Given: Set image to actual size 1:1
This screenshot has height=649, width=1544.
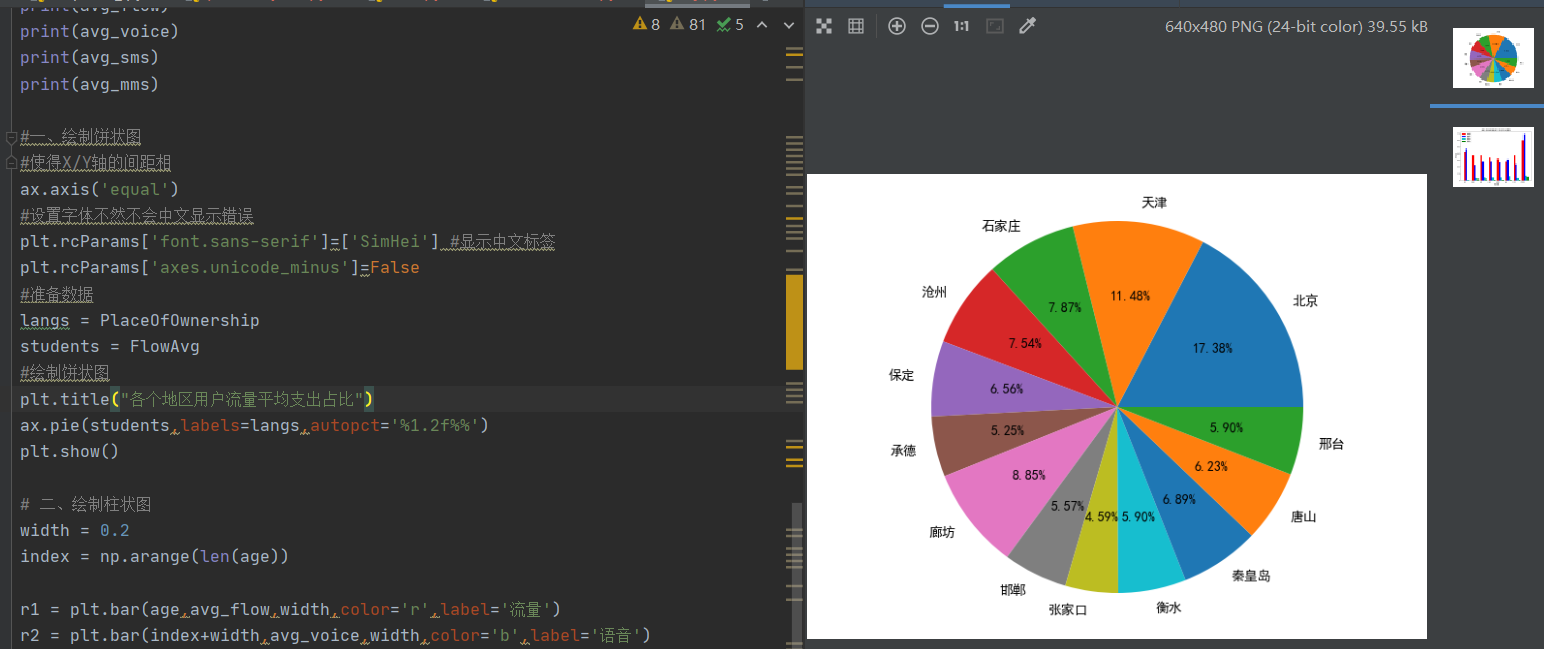Looking at the screenshot, I should (x=961, y=26).
